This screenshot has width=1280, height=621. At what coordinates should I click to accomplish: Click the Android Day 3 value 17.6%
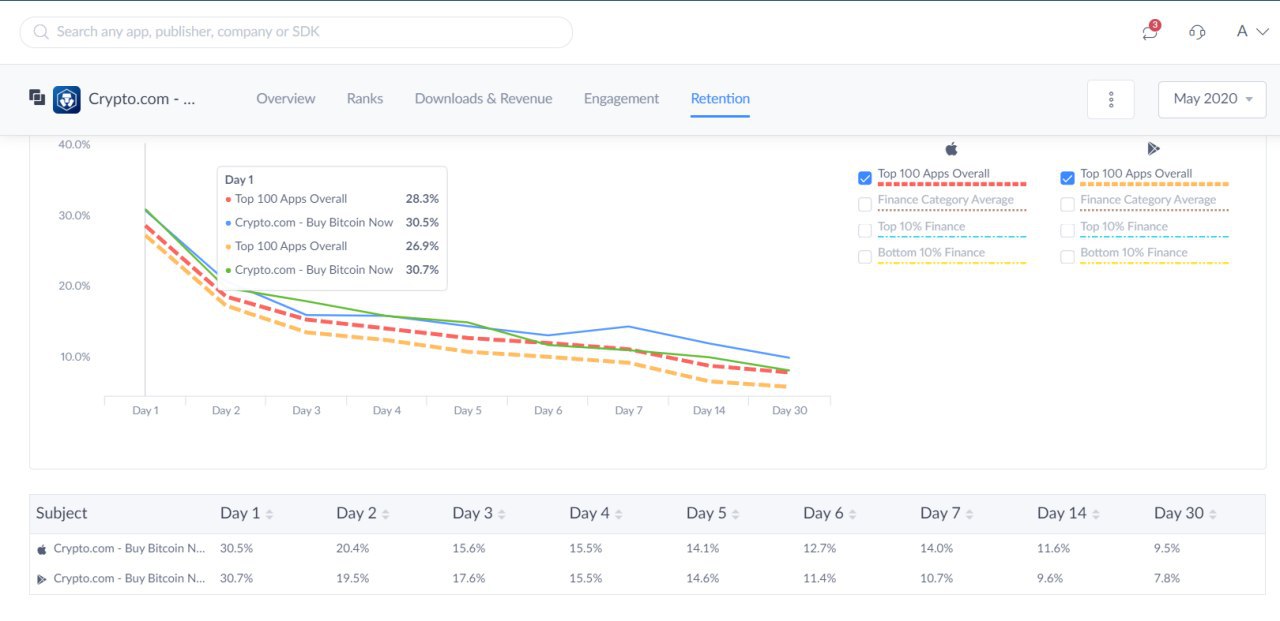click(x=469, y=578)
